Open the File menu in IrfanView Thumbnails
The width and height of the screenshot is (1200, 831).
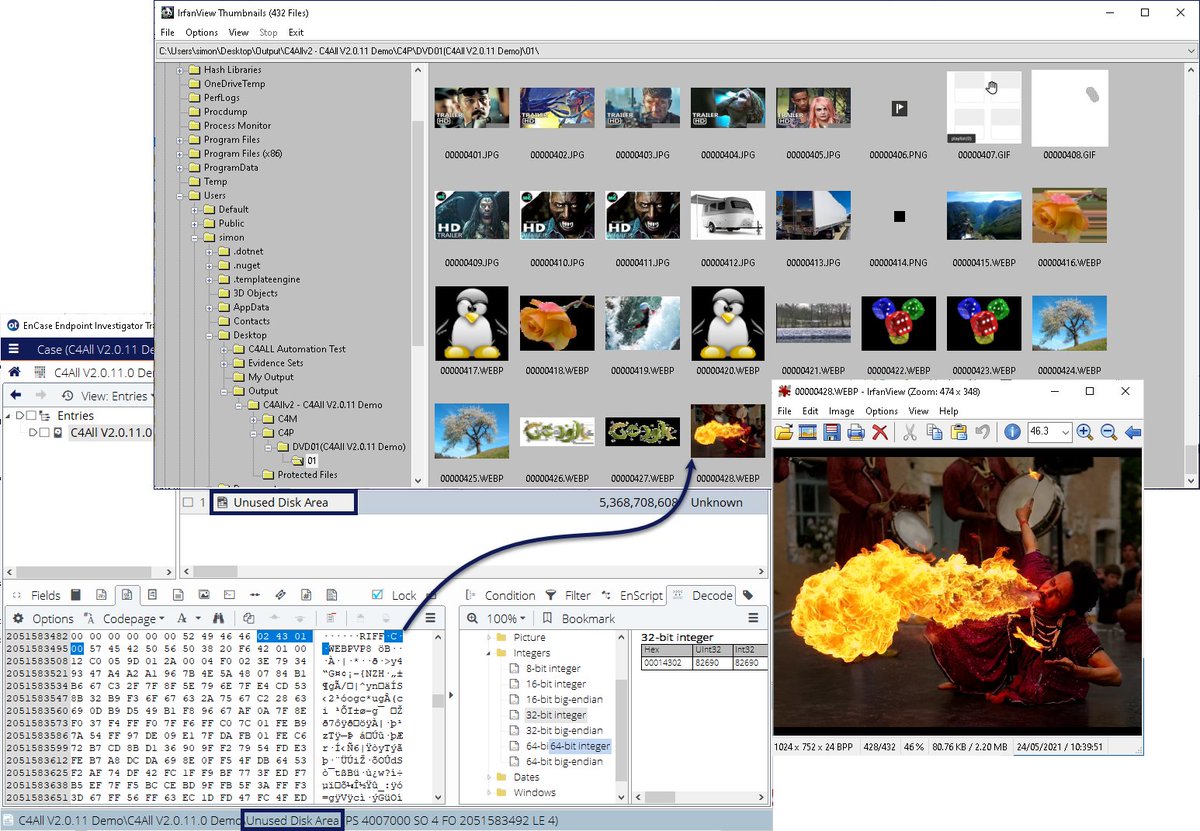click(x=168, y=33)
